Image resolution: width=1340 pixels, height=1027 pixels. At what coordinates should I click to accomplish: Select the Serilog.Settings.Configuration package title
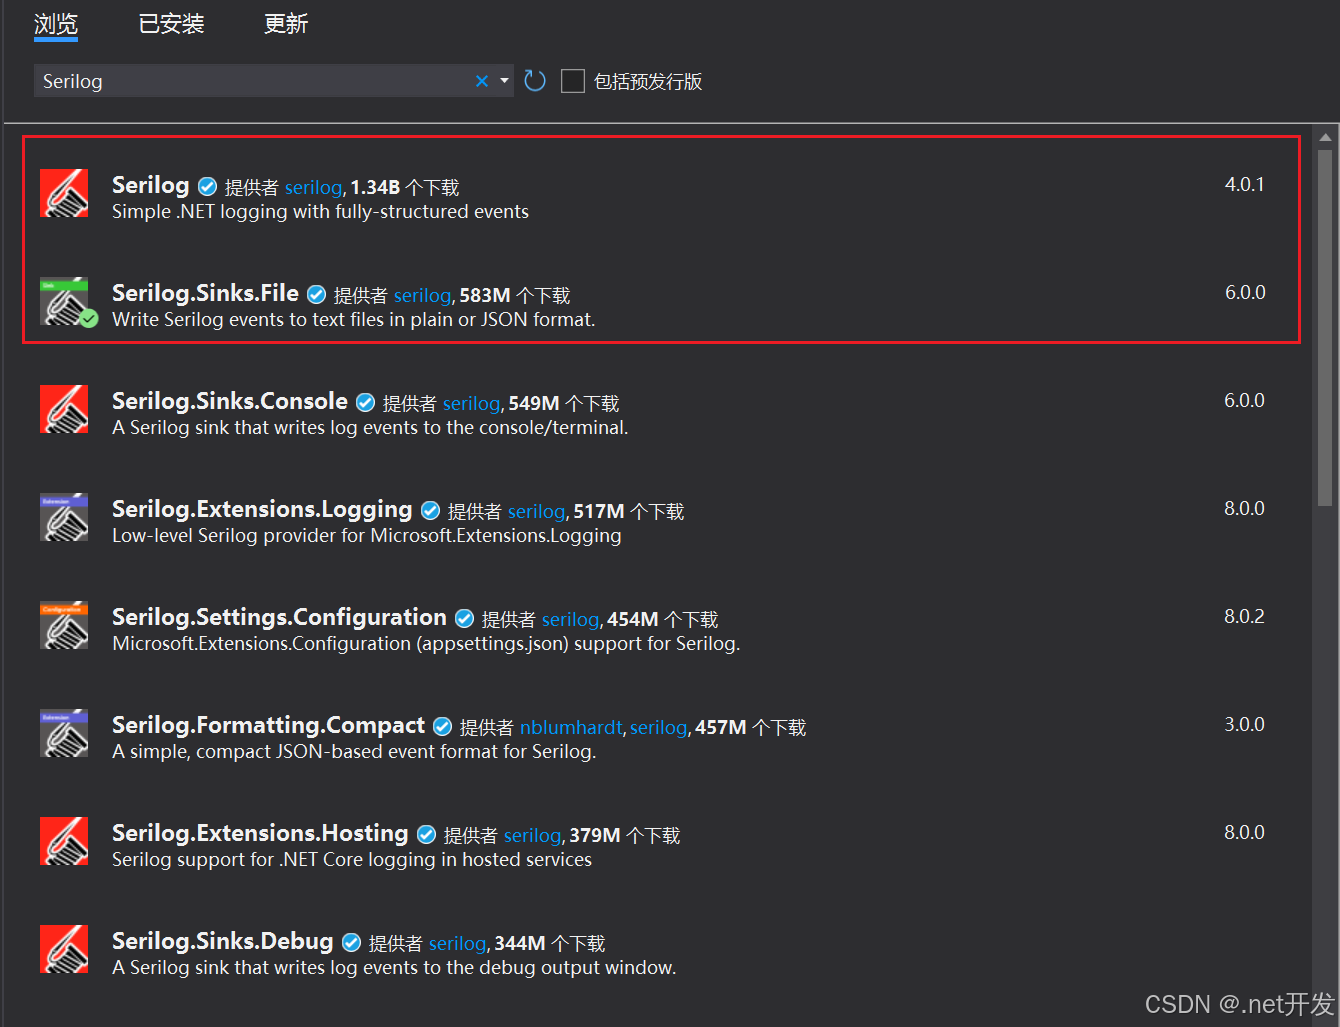[x=279, y=617]
